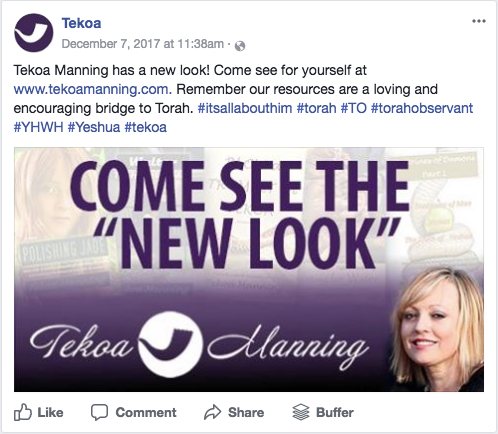This screenshot has width=498, height=434.
Task: Click the globe public audience icon
Action: 240,46
